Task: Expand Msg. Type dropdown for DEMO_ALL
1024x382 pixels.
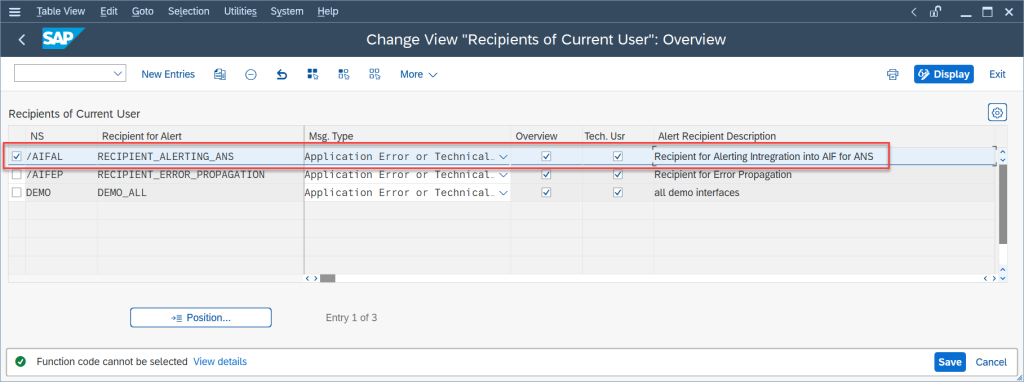Action: [x=503, y=193]
